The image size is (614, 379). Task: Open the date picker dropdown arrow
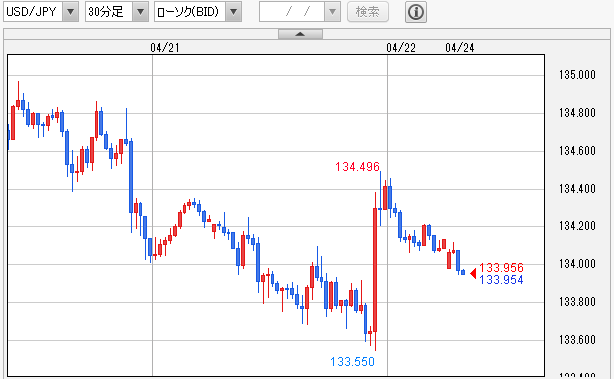click(332, 12)
